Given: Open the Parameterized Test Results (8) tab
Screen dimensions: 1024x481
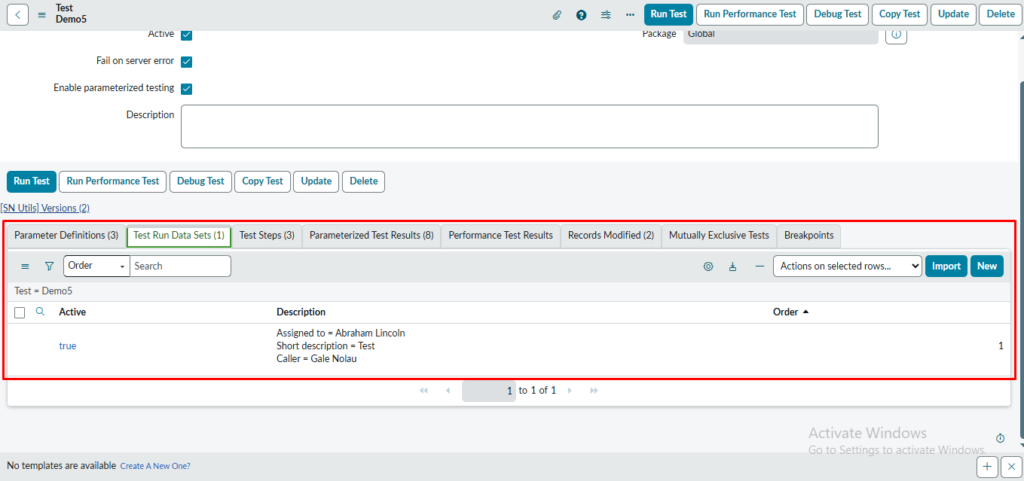Looking at the screenshot, I should pos(371,236).
